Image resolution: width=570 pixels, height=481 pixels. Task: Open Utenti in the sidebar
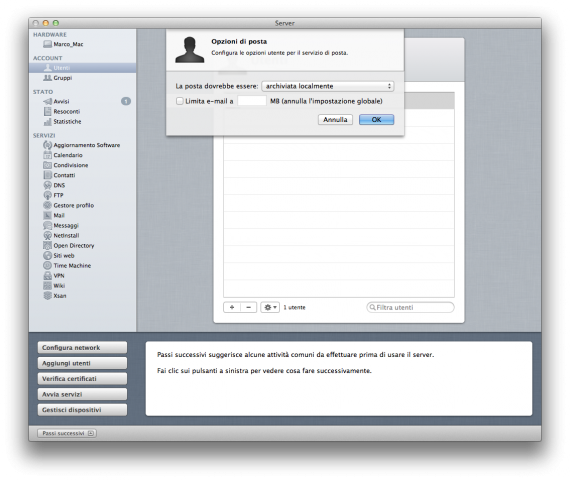click(x=83, y=68)
